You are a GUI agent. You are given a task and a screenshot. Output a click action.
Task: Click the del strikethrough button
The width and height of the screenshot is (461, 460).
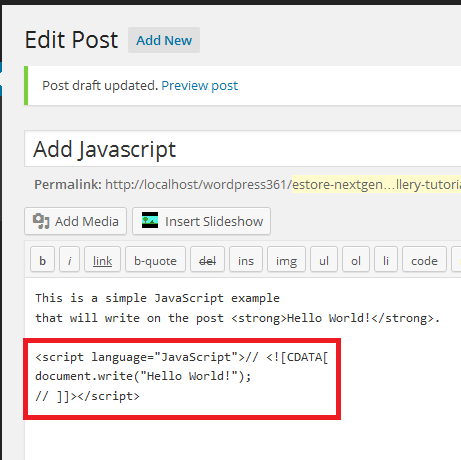(x=207, y=260)
